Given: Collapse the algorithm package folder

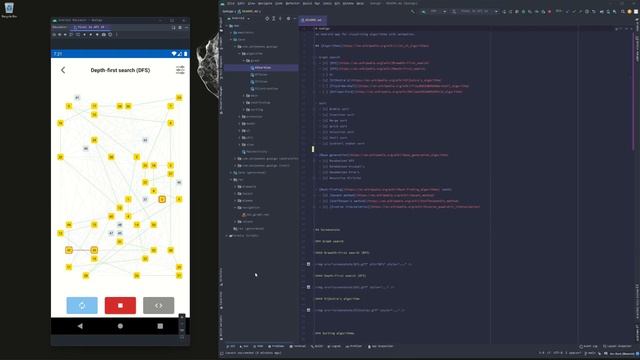Looking at the screenshot, I should pyautogui.click(x=240, y=53).
